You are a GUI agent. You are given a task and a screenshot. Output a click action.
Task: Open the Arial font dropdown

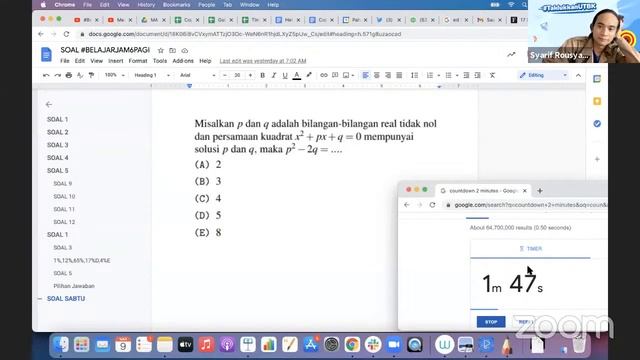198,76
